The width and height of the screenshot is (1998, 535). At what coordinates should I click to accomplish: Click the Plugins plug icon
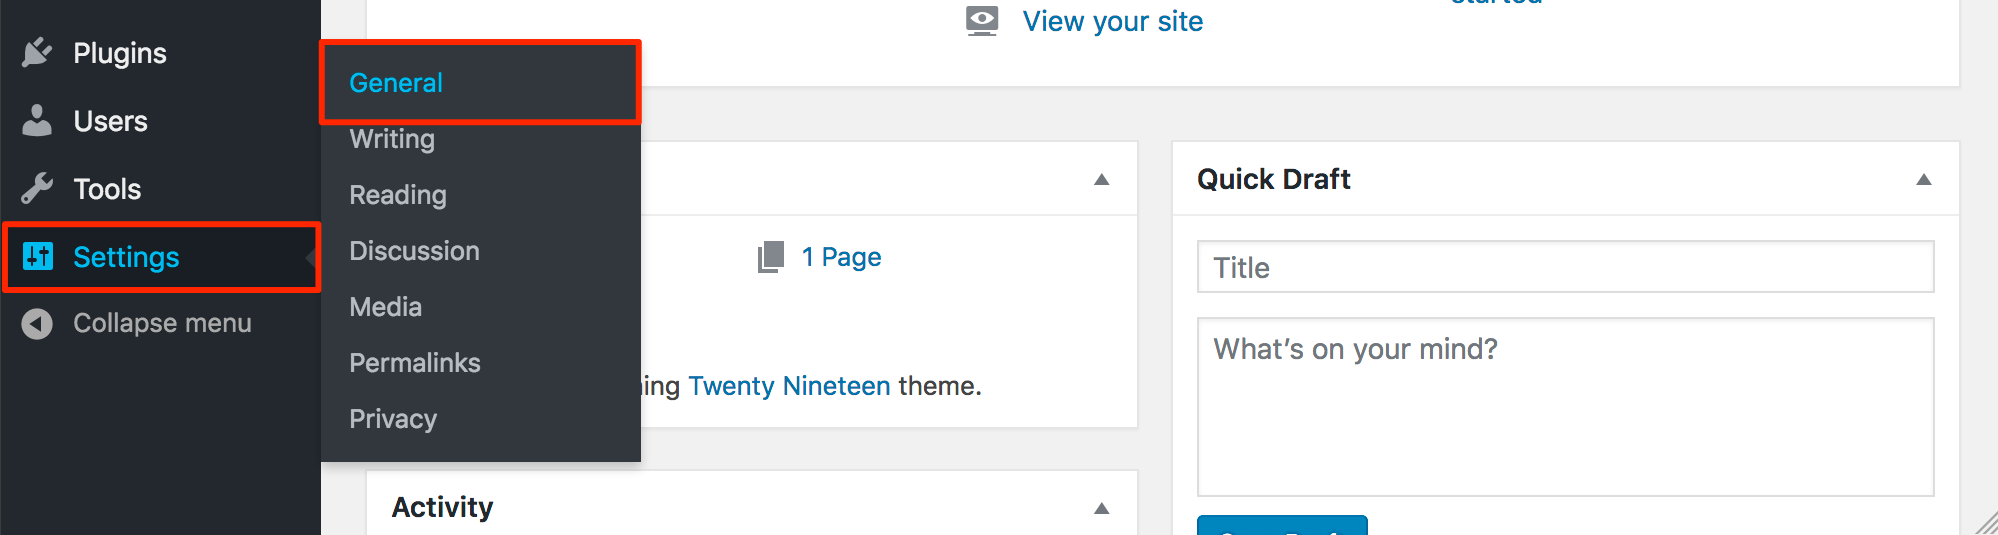click(37, 53)
